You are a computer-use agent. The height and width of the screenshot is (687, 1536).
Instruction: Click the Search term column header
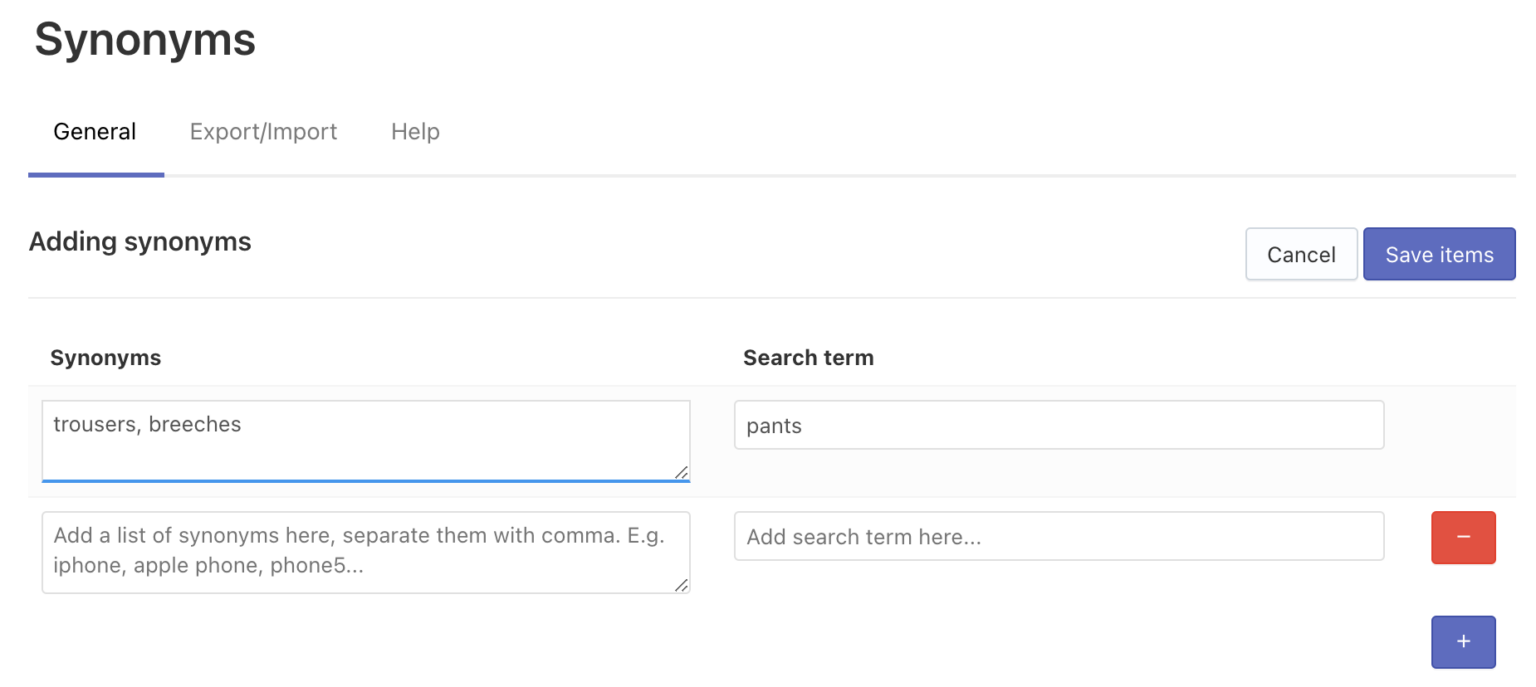[808, 357]
